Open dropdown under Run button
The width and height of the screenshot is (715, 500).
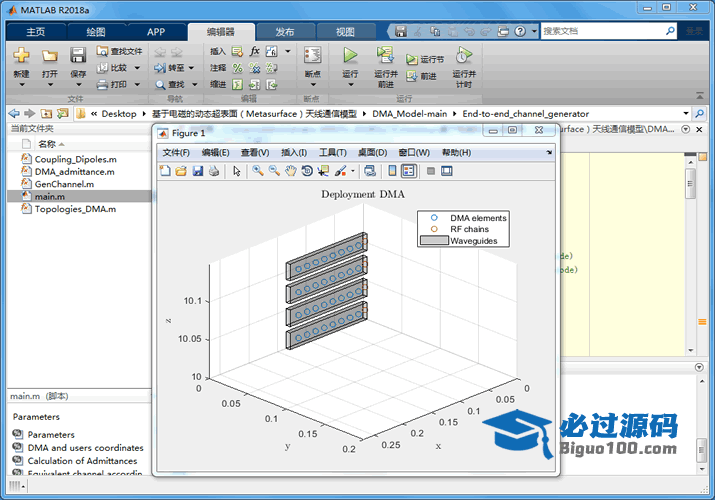pos(350,84)
